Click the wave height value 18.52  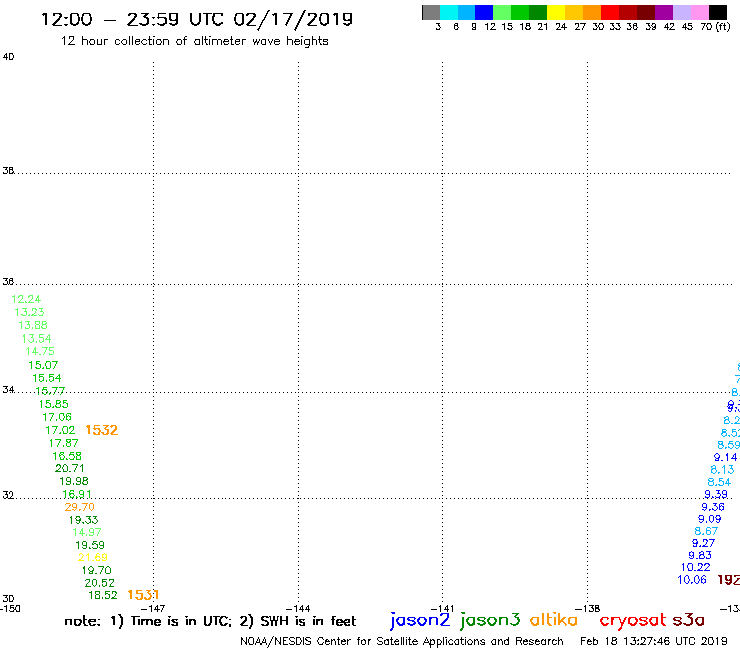tap(103, 595)
